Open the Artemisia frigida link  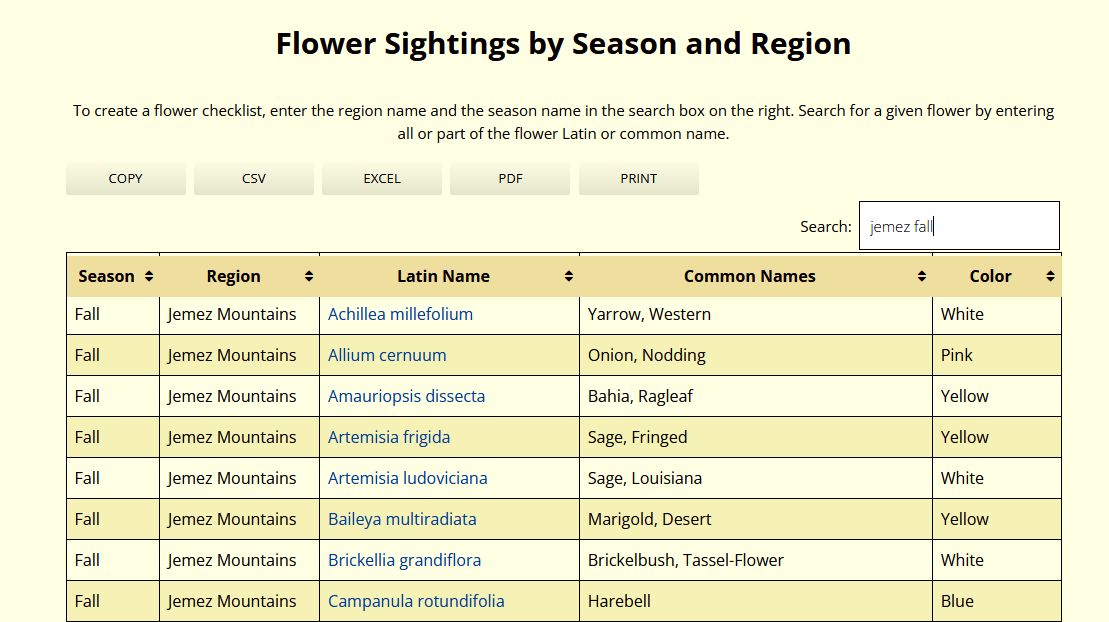[389, 437]
